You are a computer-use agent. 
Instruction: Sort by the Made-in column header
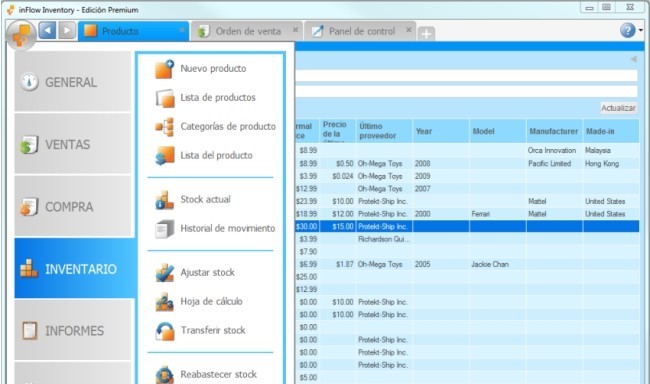(611, 131)
